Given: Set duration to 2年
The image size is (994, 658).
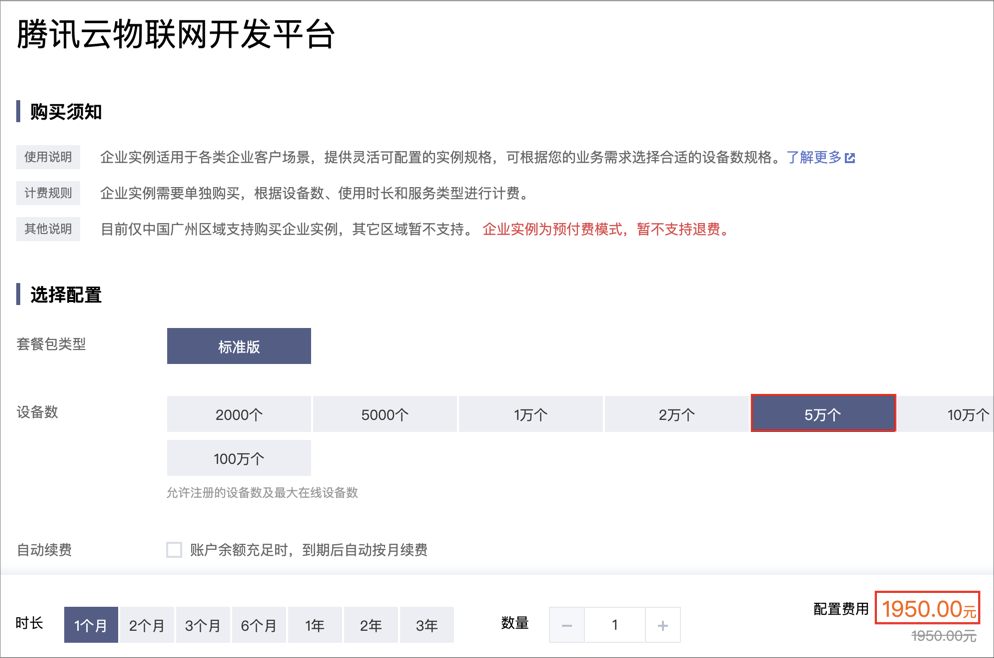Looking at the screenshot, I should pos(371,625).
